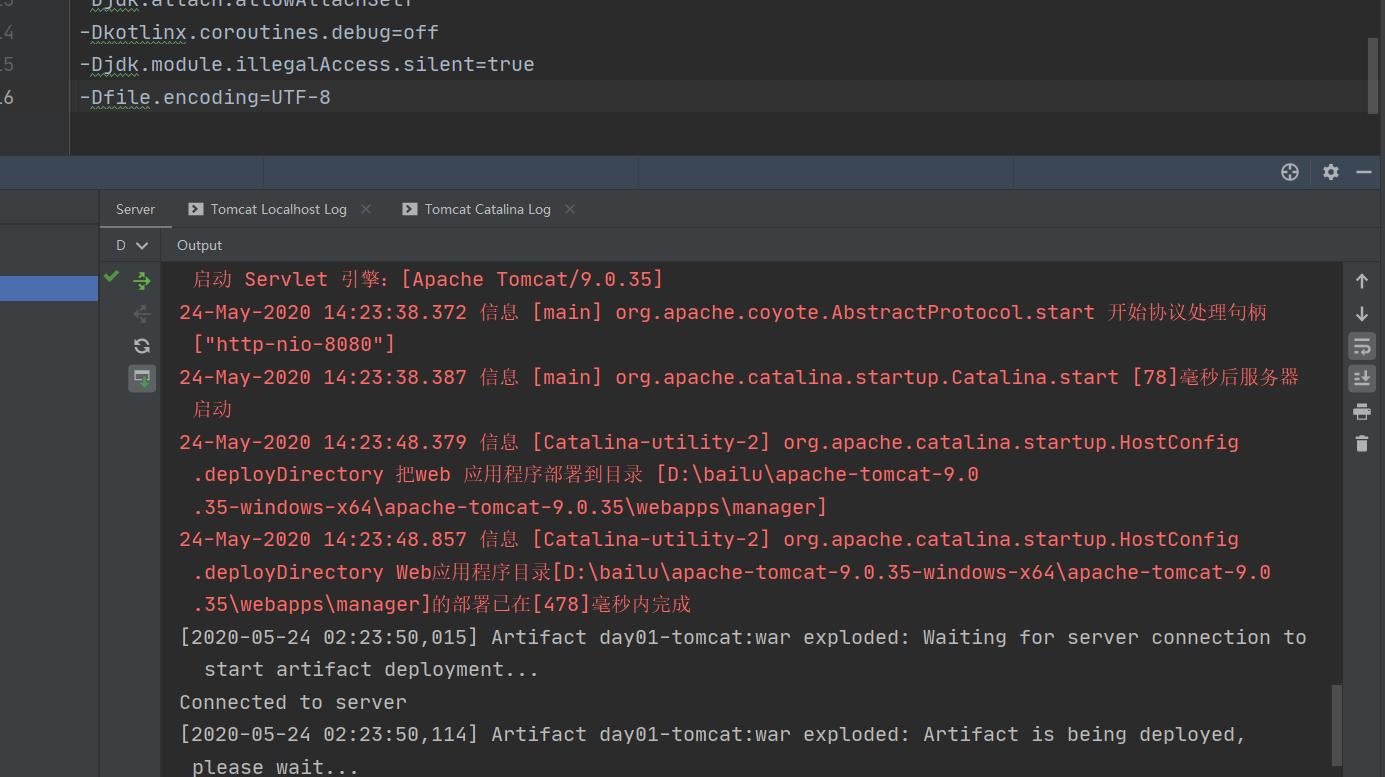Click the "Connected to server" console line

[x=293, y=702]
